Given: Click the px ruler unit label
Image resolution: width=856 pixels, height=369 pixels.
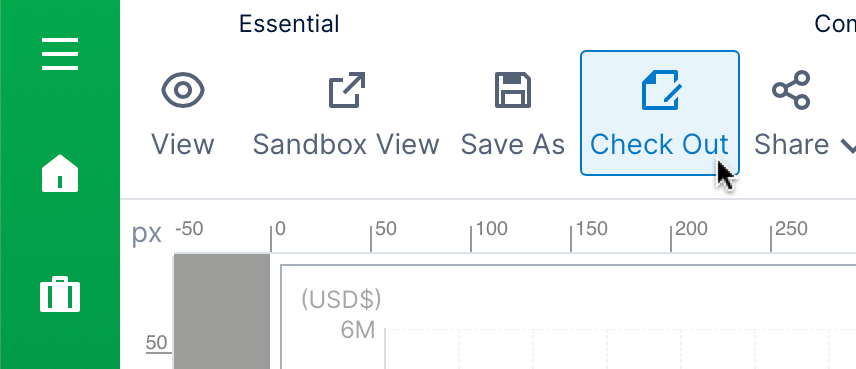Looking at the screenshot, I should (x=147, y=233).
